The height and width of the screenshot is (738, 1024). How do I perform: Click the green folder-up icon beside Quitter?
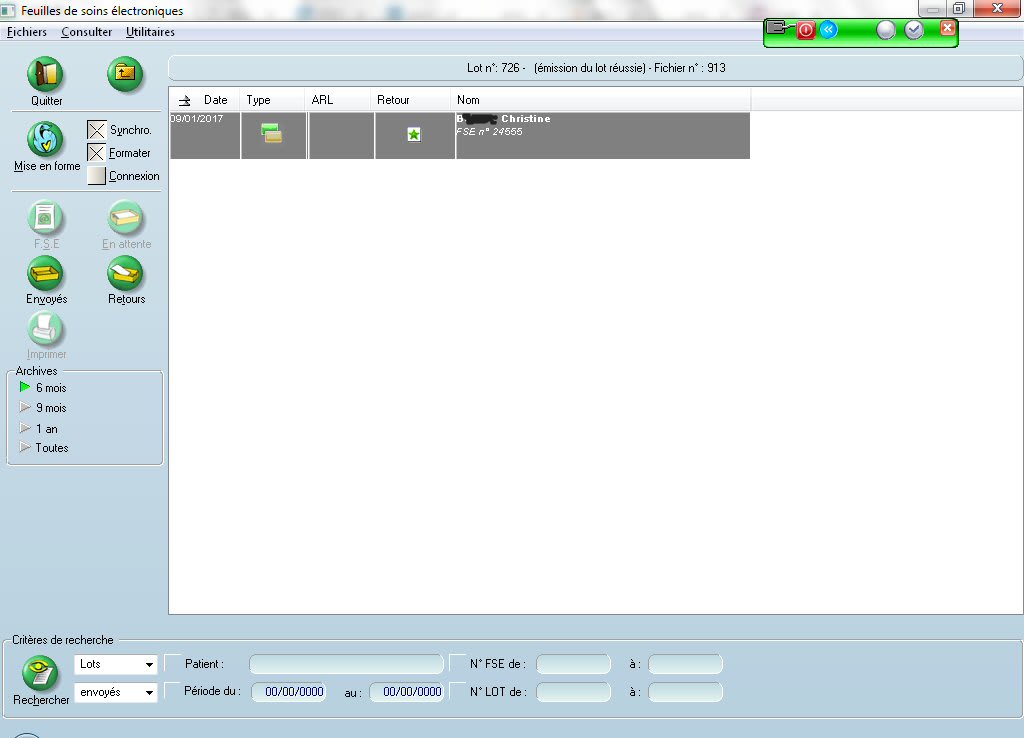click(x=125, y=74)
